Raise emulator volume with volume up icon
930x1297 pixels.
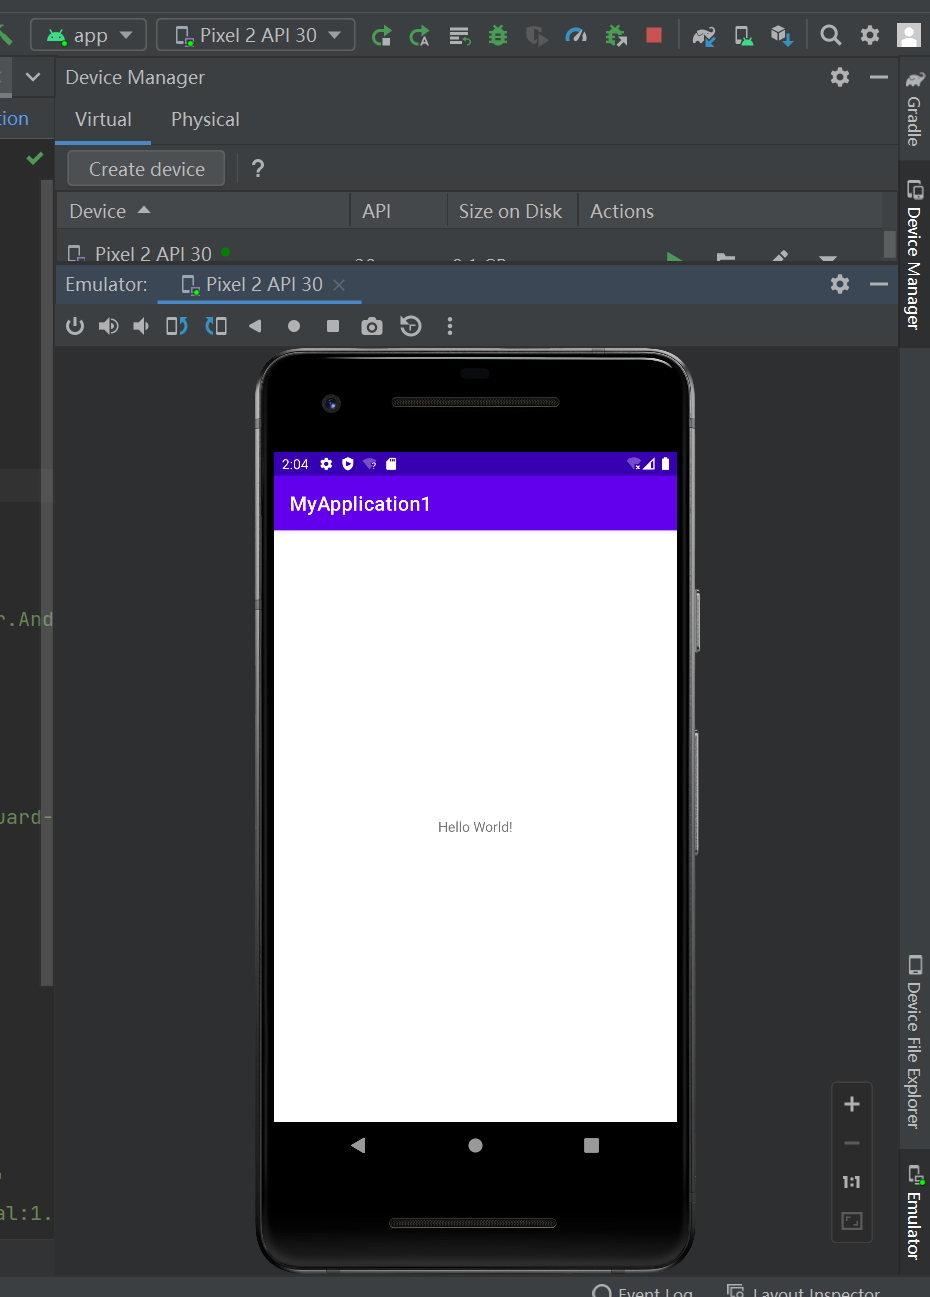(109, 326)
